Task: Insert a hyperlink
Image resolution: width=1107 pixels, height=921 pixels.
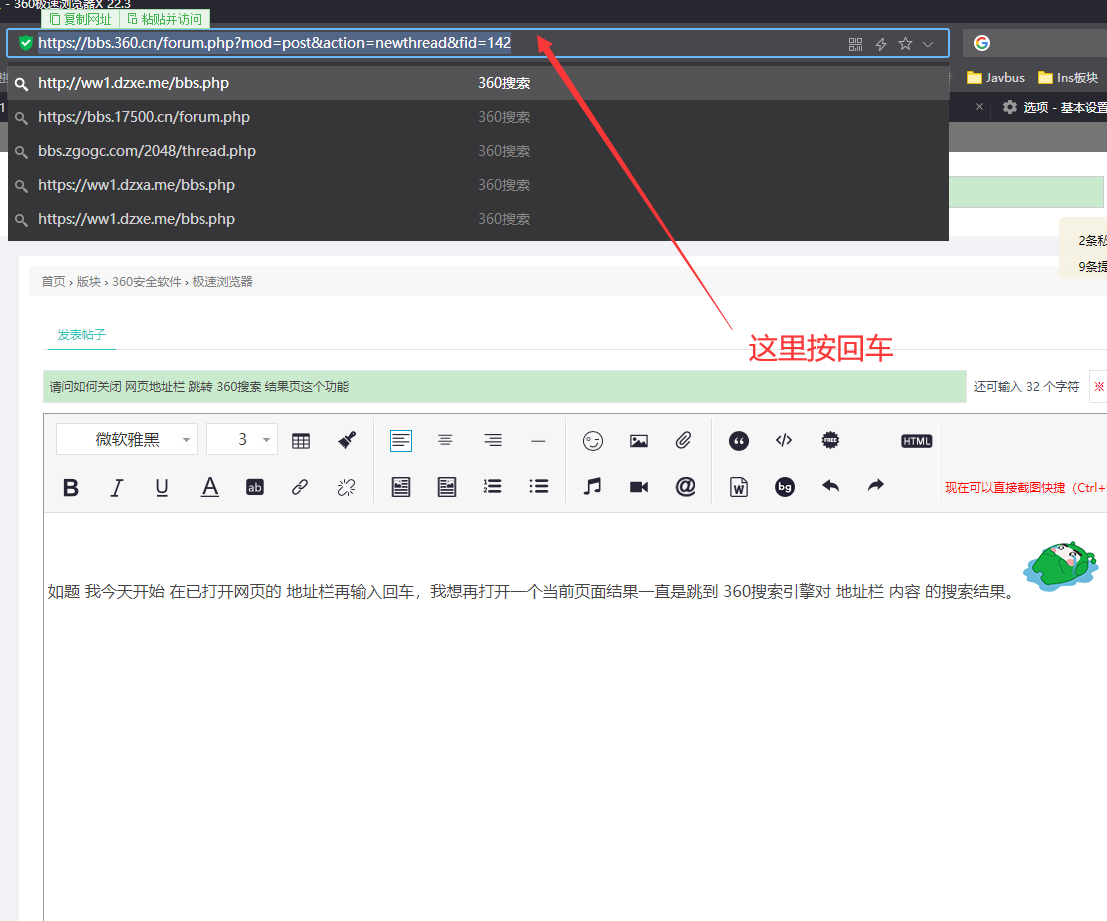Action: click(x=300, y=487)
